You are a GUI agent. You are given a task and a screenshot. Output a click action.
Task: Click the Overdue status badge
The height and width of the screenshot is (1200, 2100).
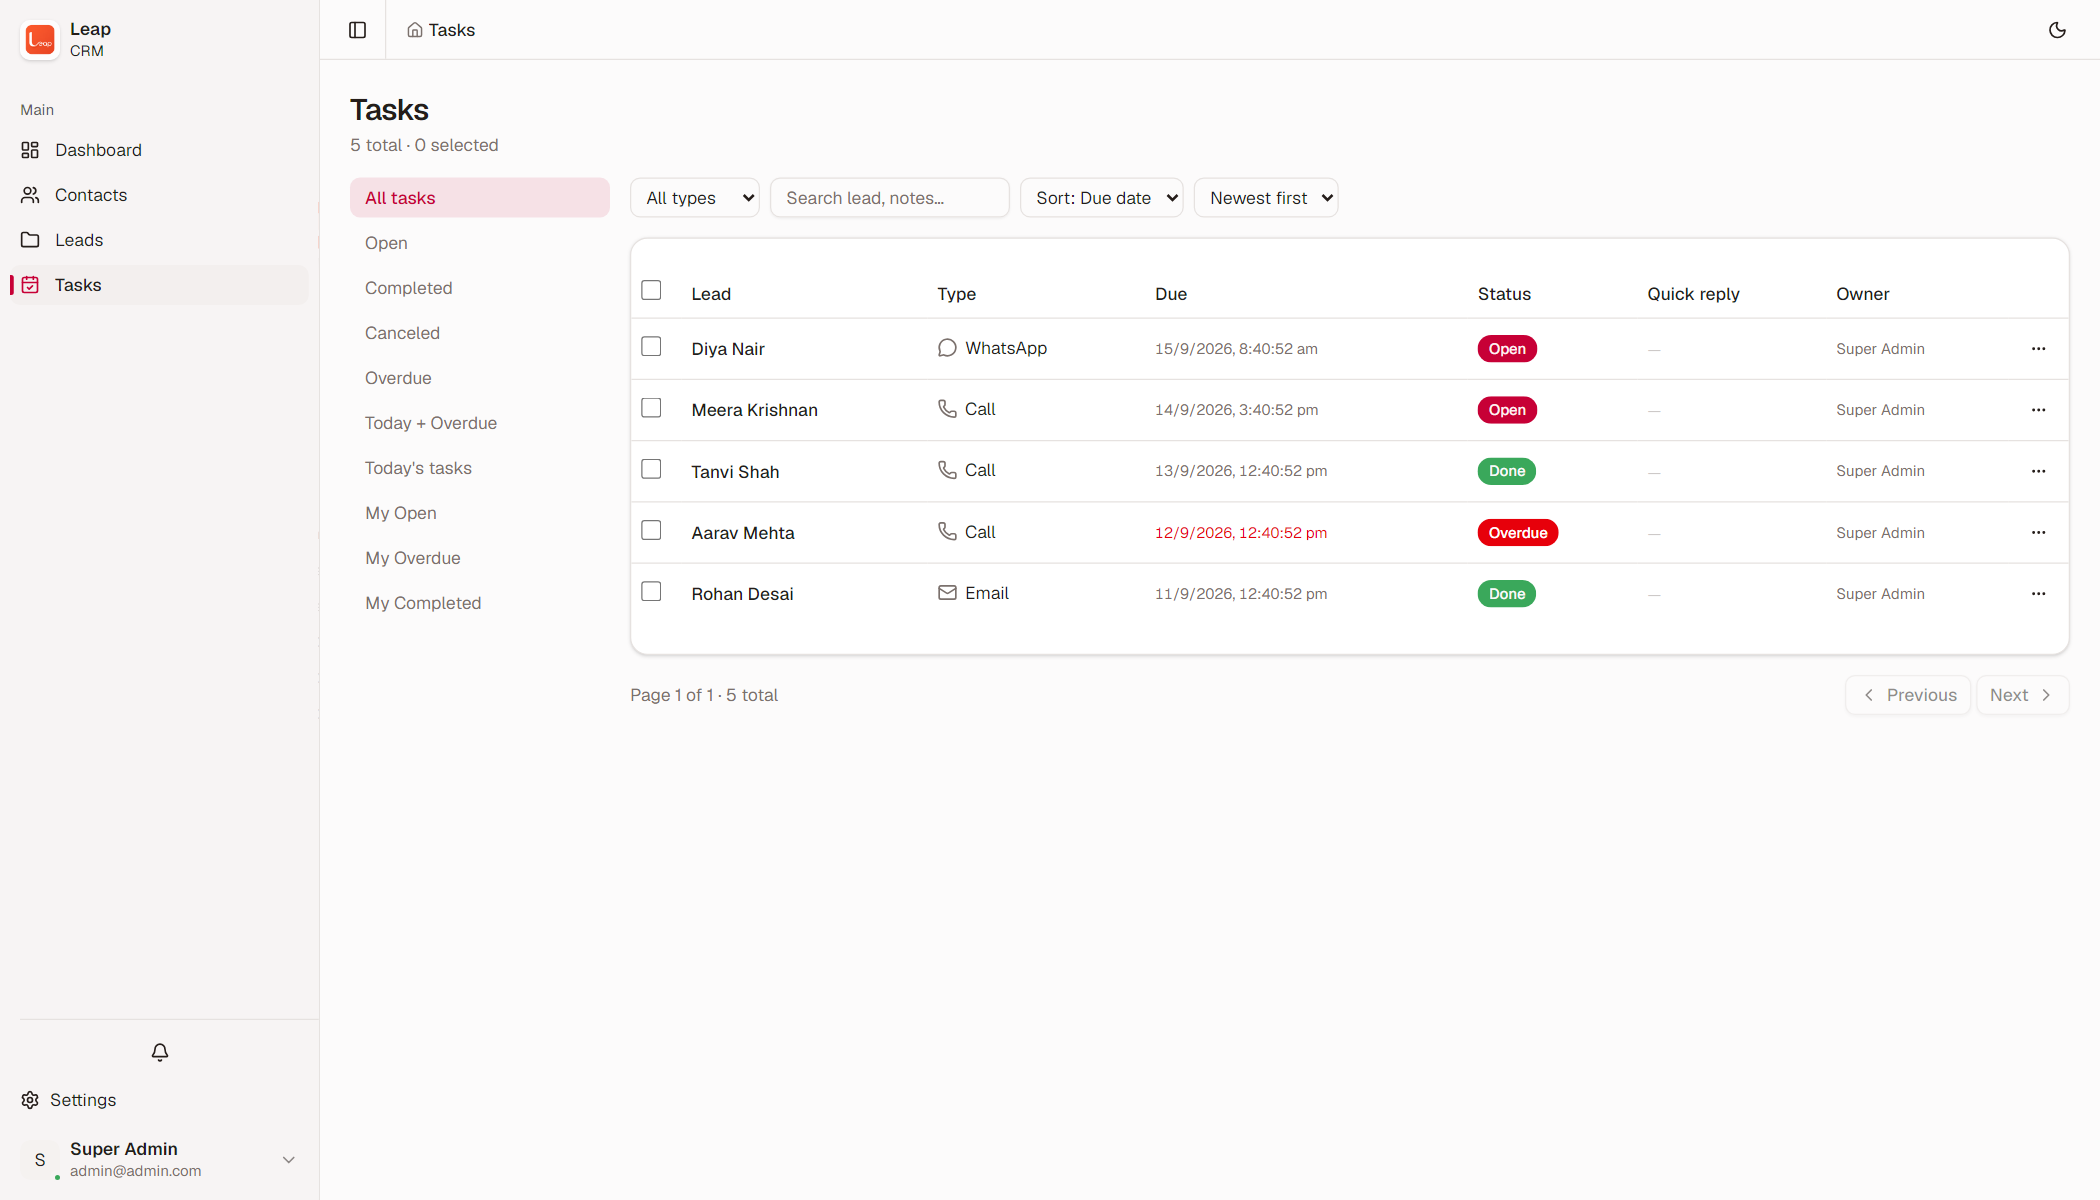1517,533
